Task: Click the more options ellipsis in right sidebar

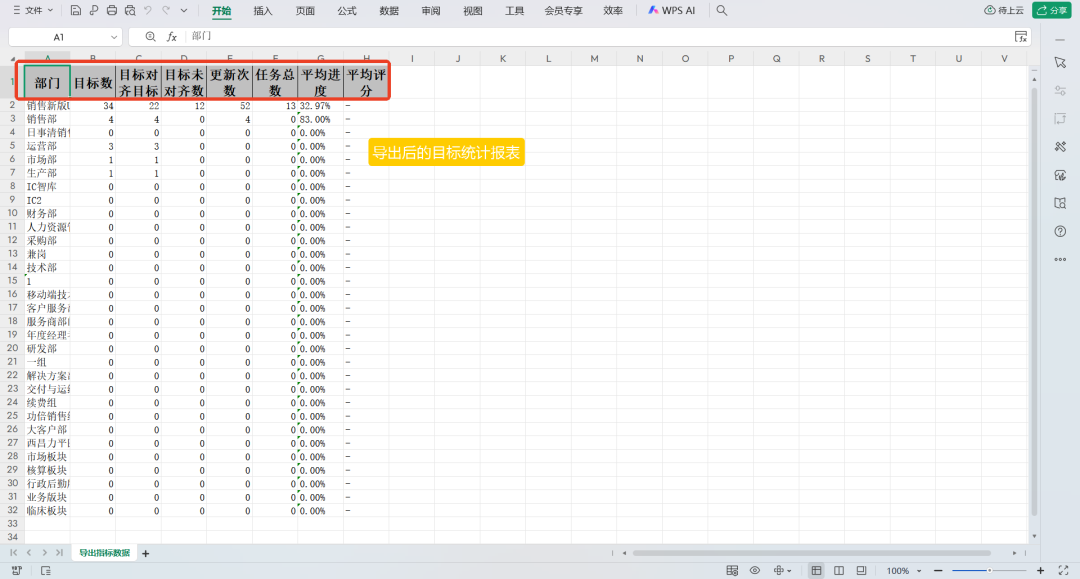Action: pos(1060,260)
